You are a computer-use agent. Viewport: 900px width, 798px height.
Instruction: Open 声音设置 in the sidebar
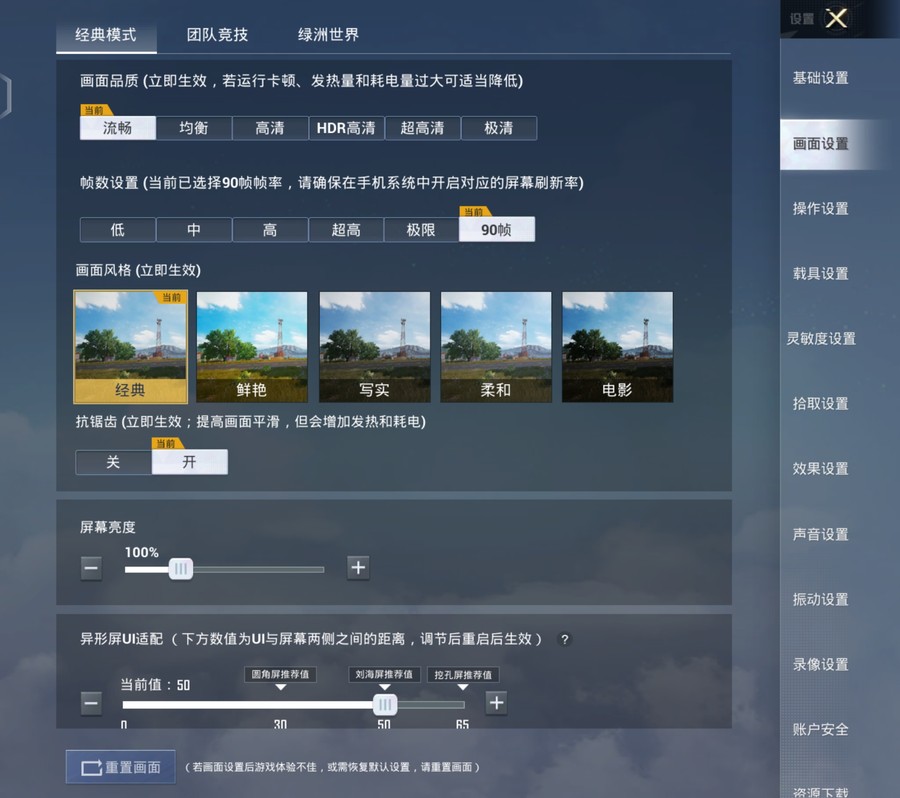pyautogui.click(x=820, y=534)
